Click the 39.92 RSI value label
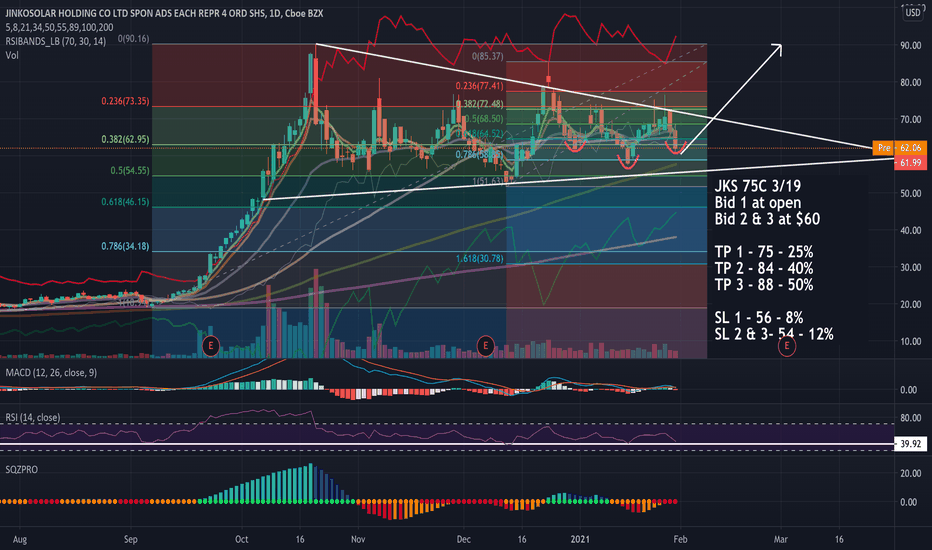This screenshot has width=932, height=550. (910, 444)
